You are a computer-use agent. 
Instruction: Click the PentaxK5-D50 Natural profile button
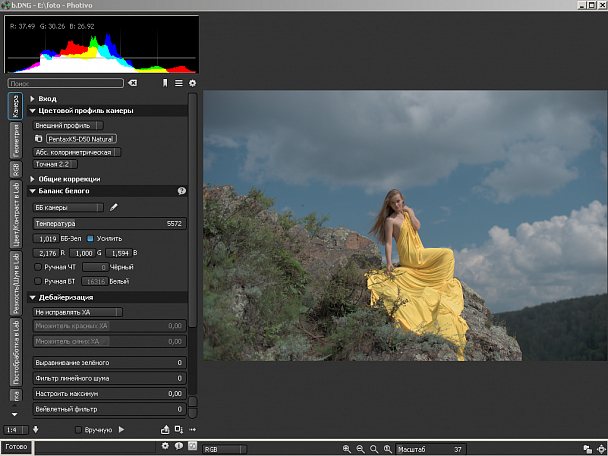[81, 138]
